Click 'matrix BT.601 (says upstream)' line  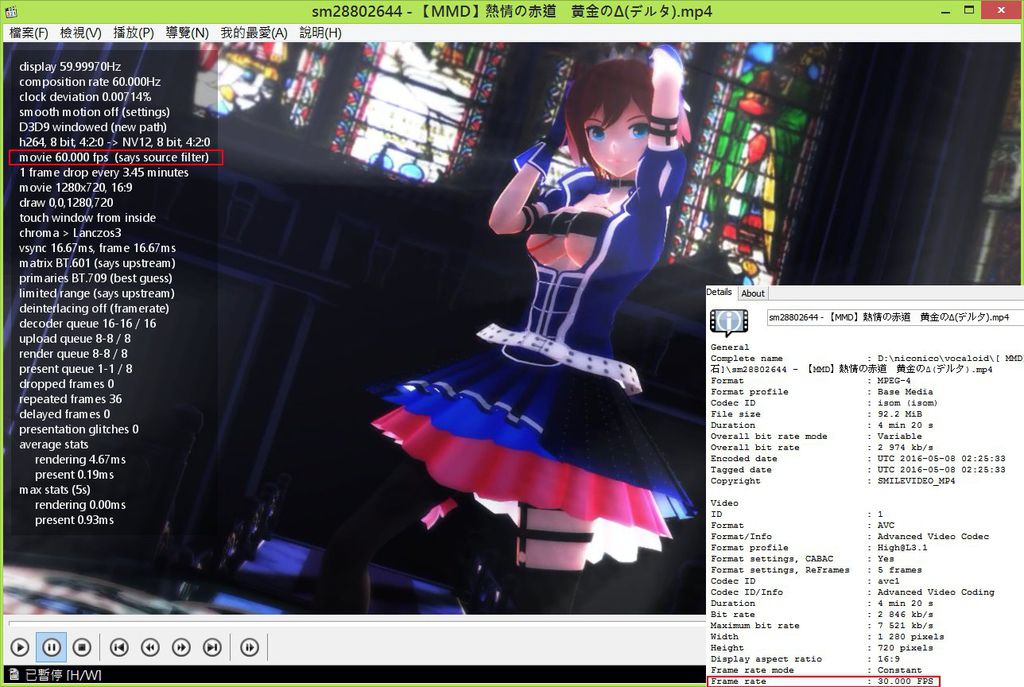(97, 263)
